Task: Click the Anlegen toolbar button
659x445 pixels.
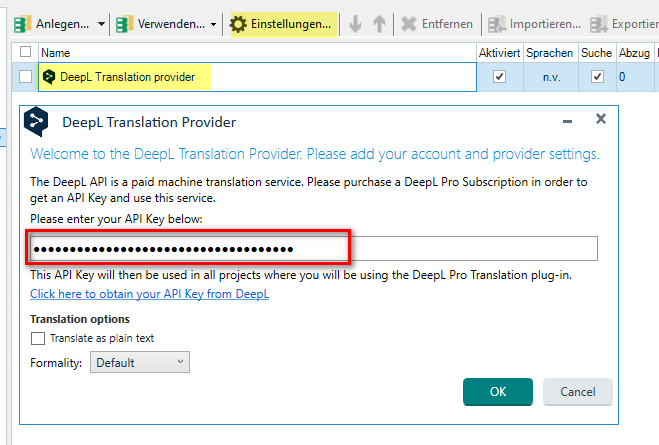Action: point(51,24)
